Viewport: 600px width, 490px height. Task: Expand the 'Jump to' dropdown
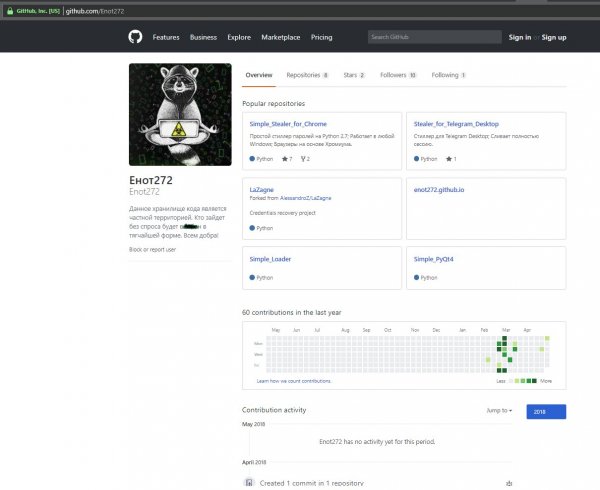pyautogui.click(x=499, y=410)
